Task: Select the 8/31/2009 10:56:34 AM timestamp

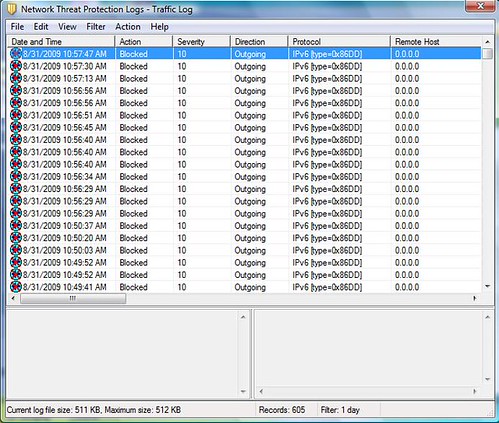Action: coord(65,177)
